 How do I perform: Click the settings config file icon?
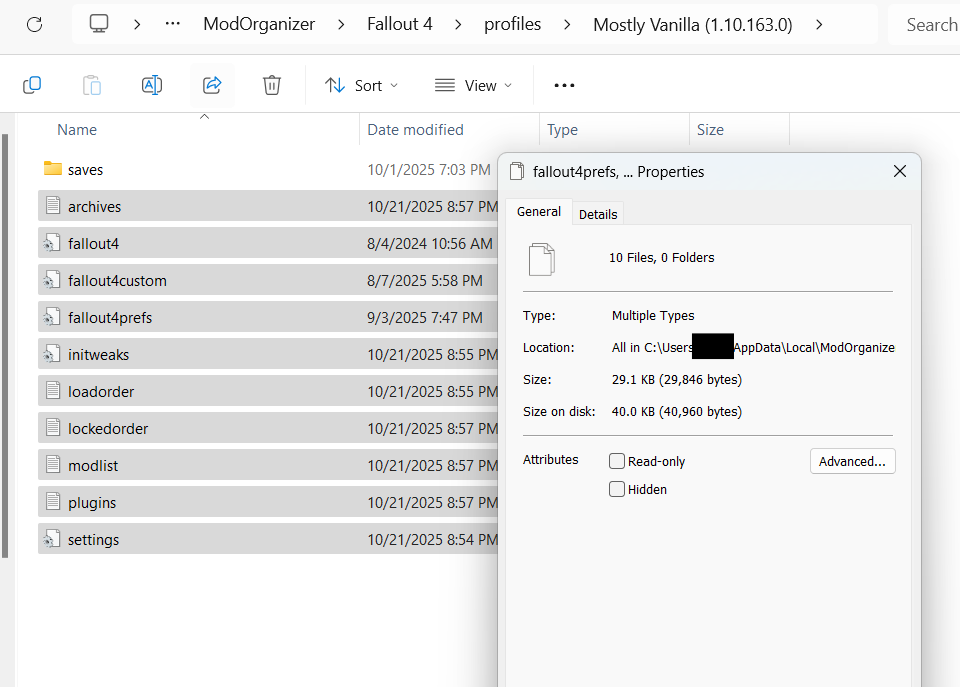pos(52,539)
